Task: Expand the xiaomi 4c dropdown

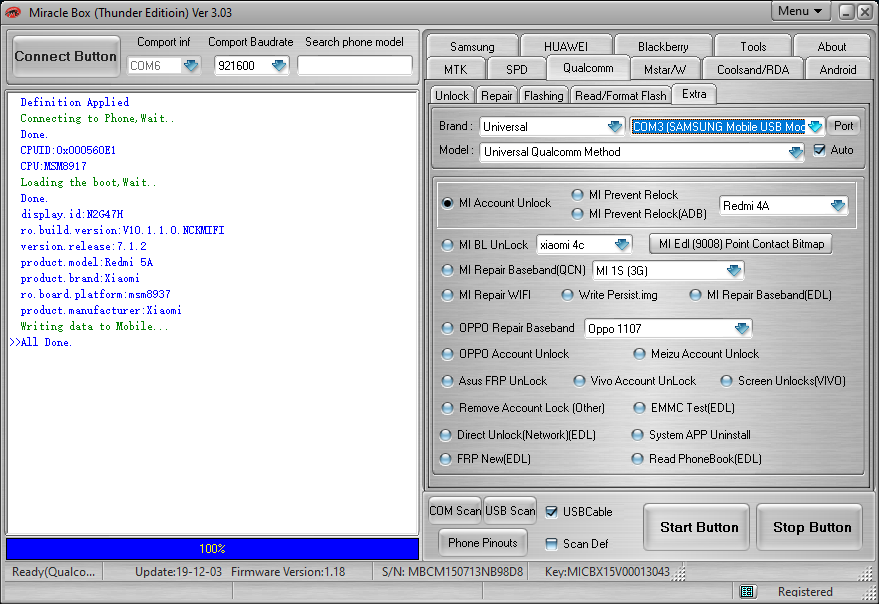Action: [622, 245]
